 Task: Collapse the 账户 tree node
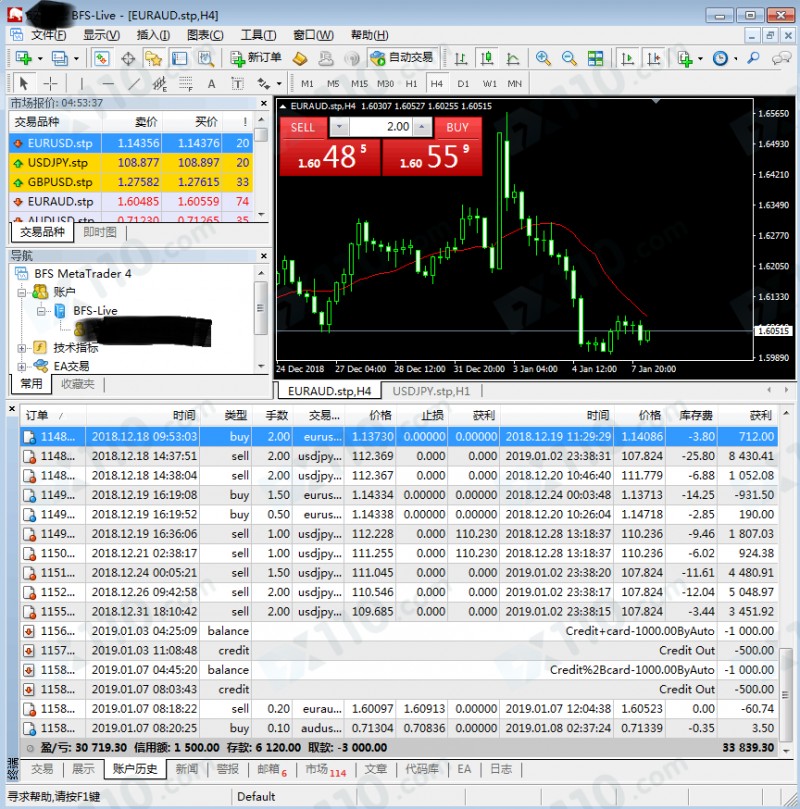point(22,292)
